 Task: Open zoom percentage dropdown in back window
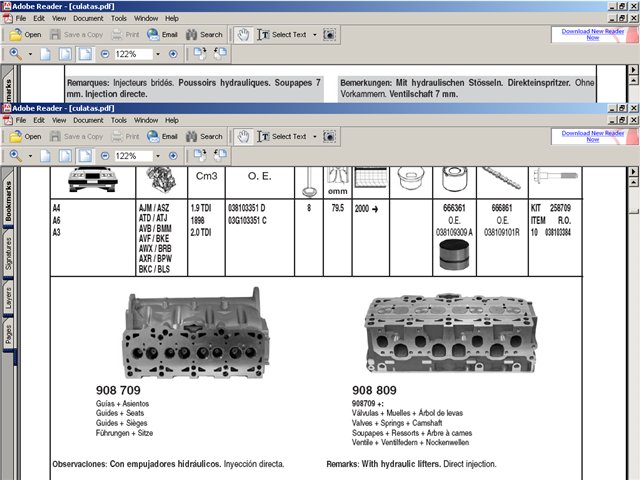158,54
